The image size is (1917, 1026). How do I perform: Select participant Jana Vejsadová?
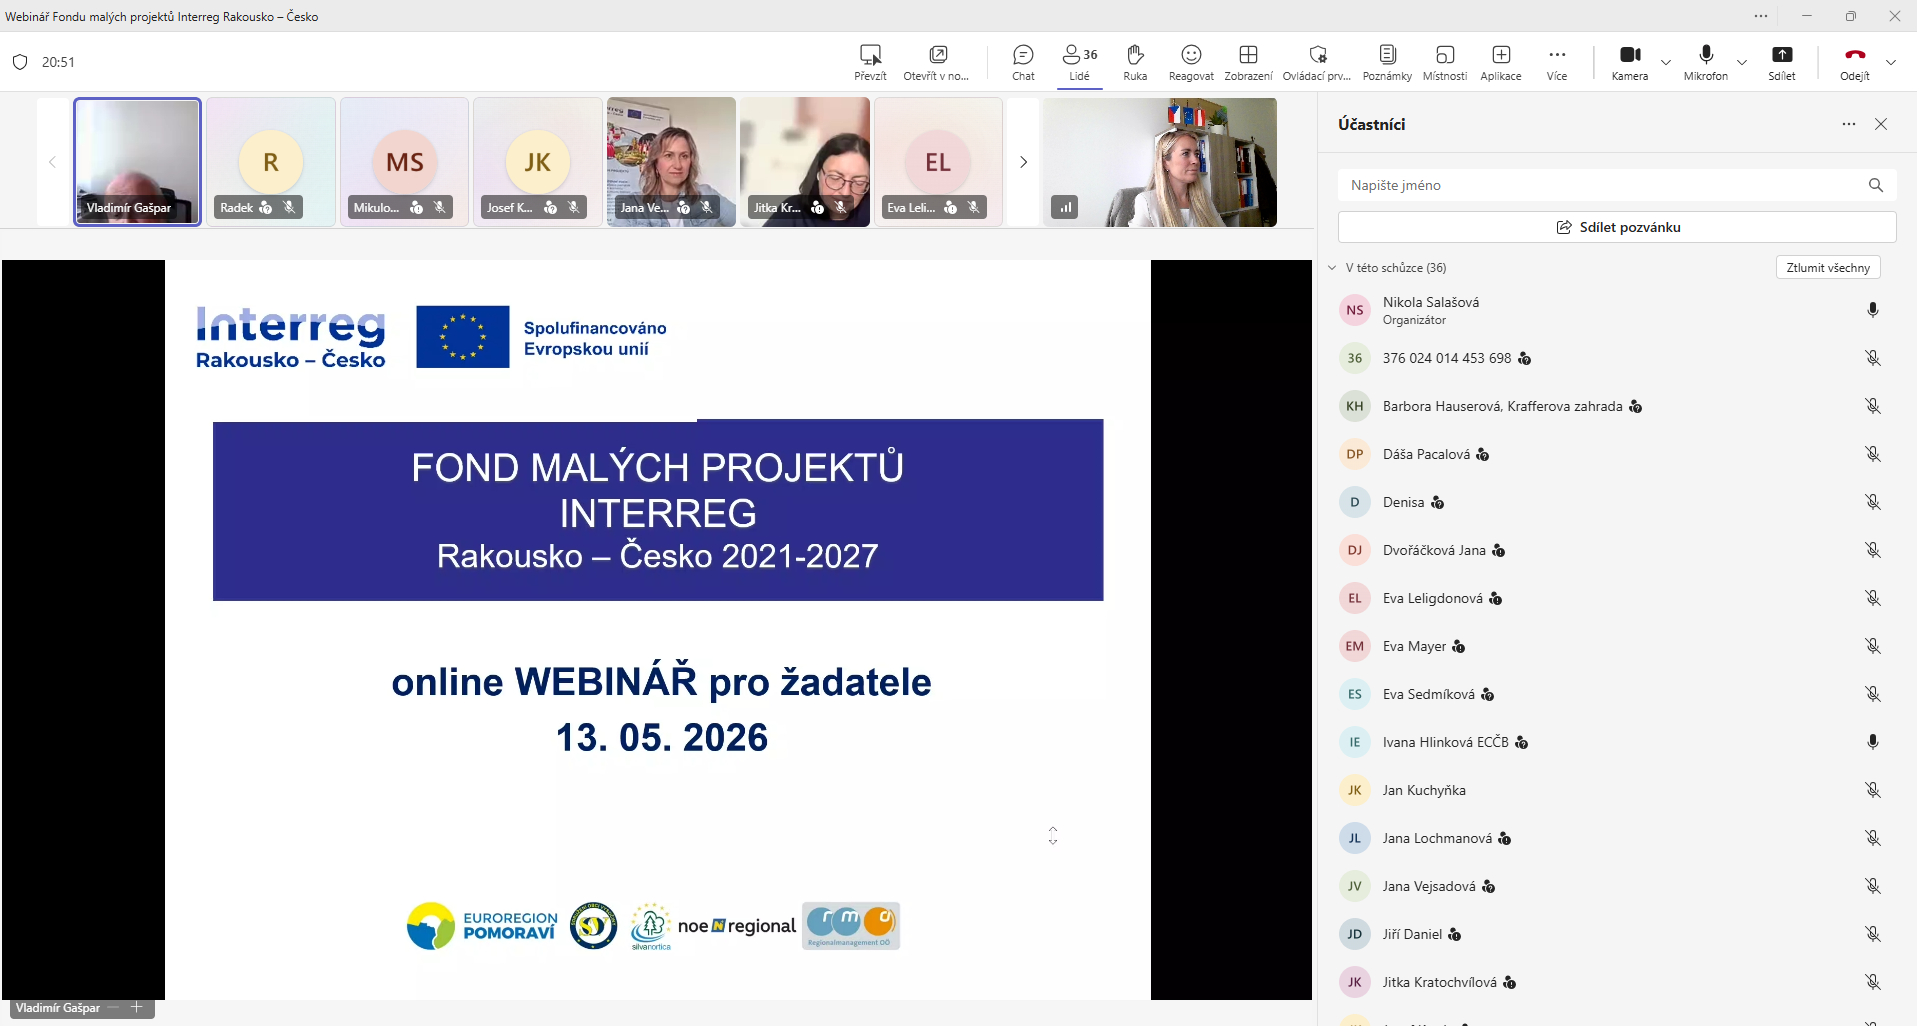pos(1617,886)
